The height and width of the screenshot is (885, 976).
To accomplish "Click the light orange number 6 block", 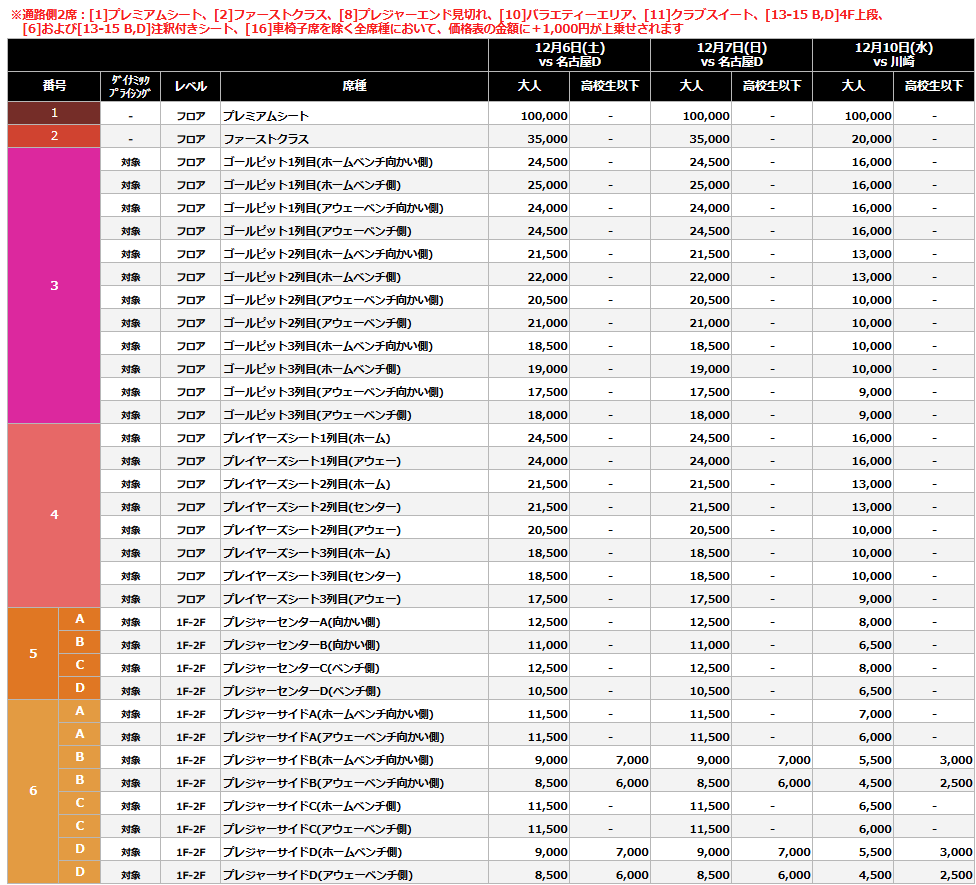I will (33, 791).
